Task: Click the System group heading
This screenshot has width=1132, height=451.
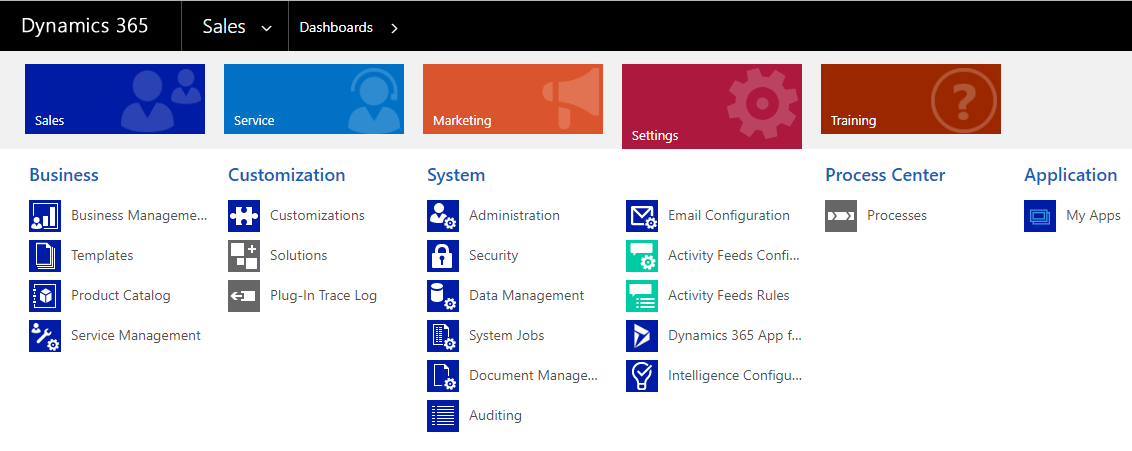Action: 456,175
